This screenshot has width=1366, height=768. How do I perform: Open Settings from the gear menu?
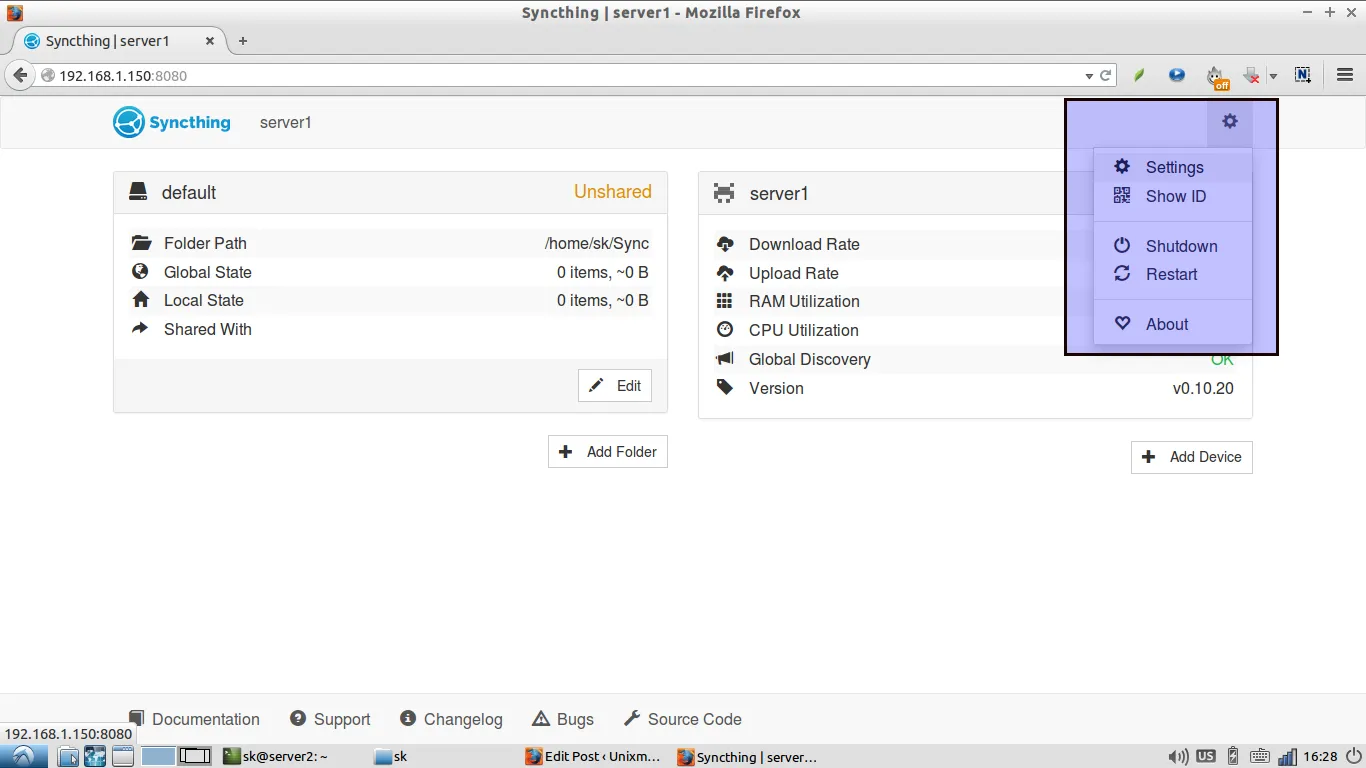point(1173,167)
